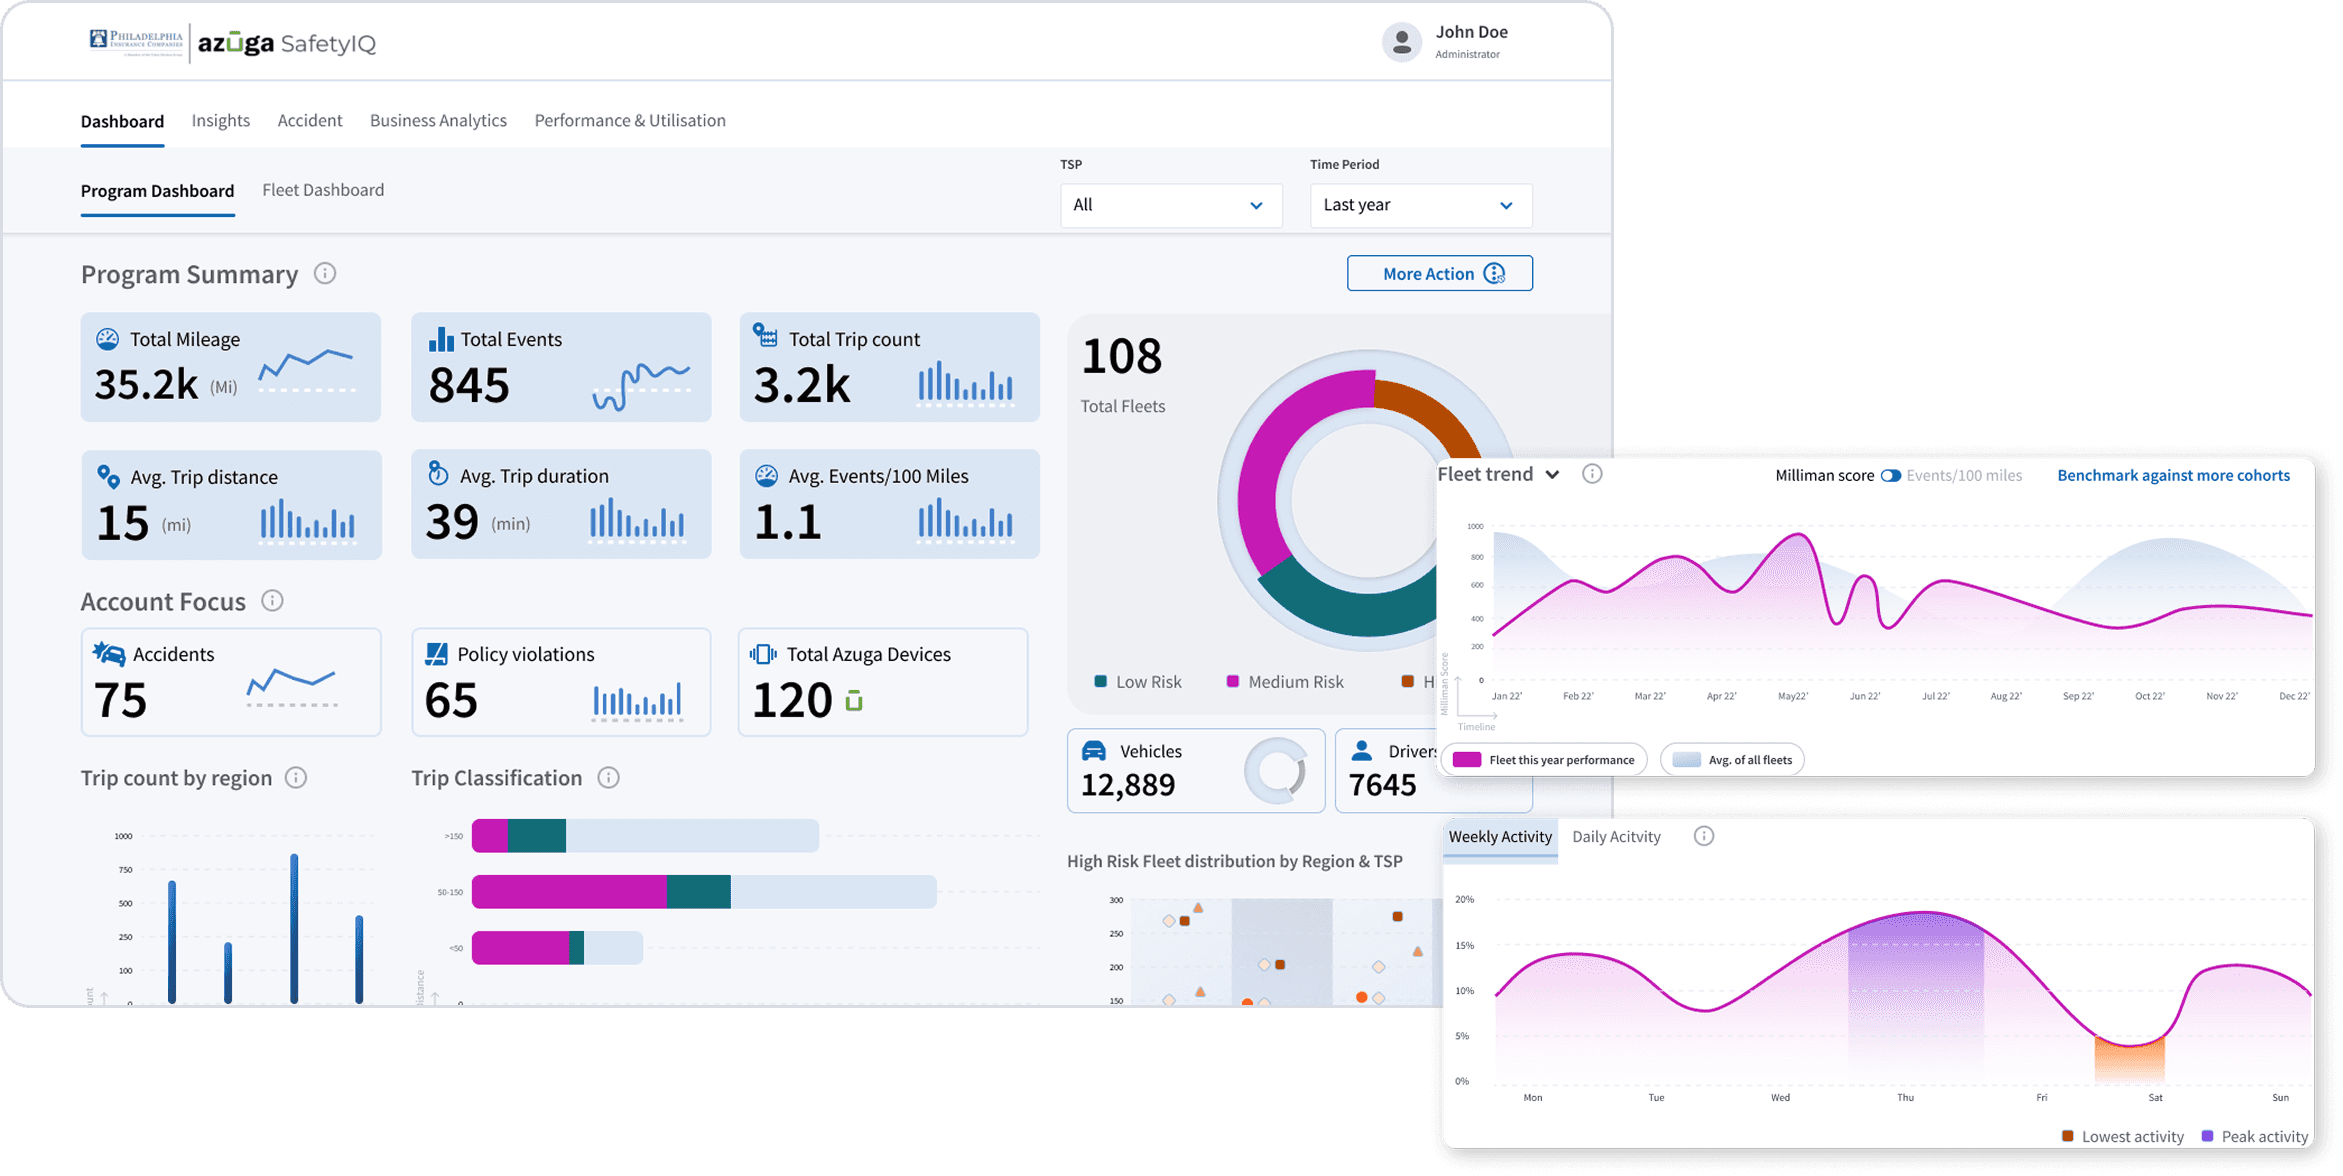Toggle Avg. of all fleets legend
This screenshot has width=2343, height=1176.
pyautogui.click(x=1733, y=760)
